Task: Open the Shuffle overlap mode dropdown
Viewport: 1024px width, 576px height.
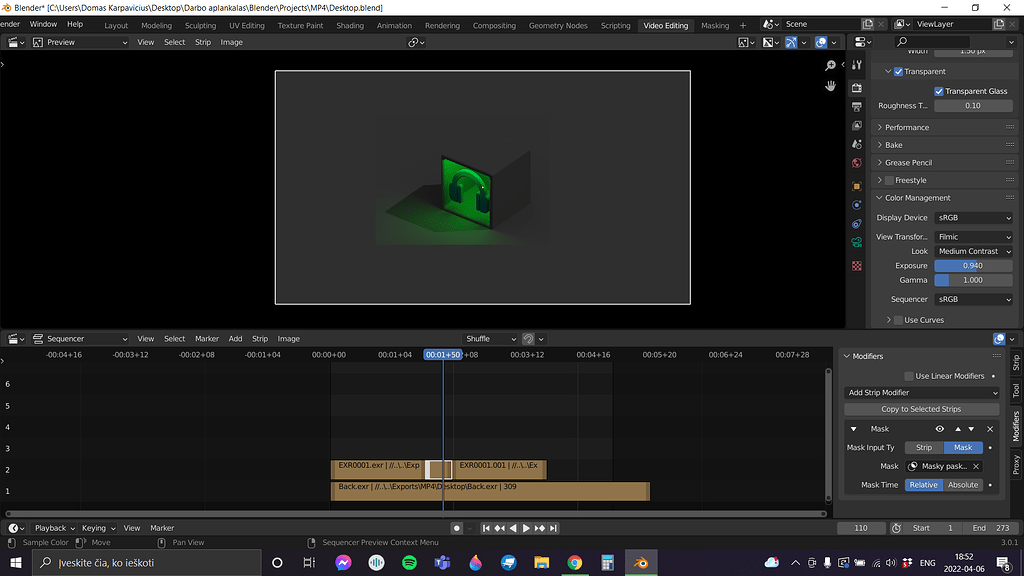Action: [x=490, y=339]
